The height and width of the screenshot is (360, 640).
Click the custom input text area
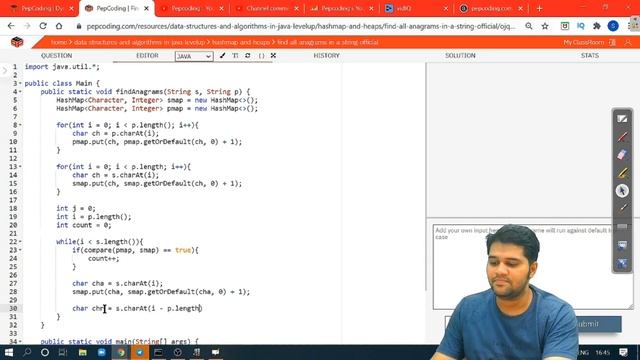pos(533,267)
